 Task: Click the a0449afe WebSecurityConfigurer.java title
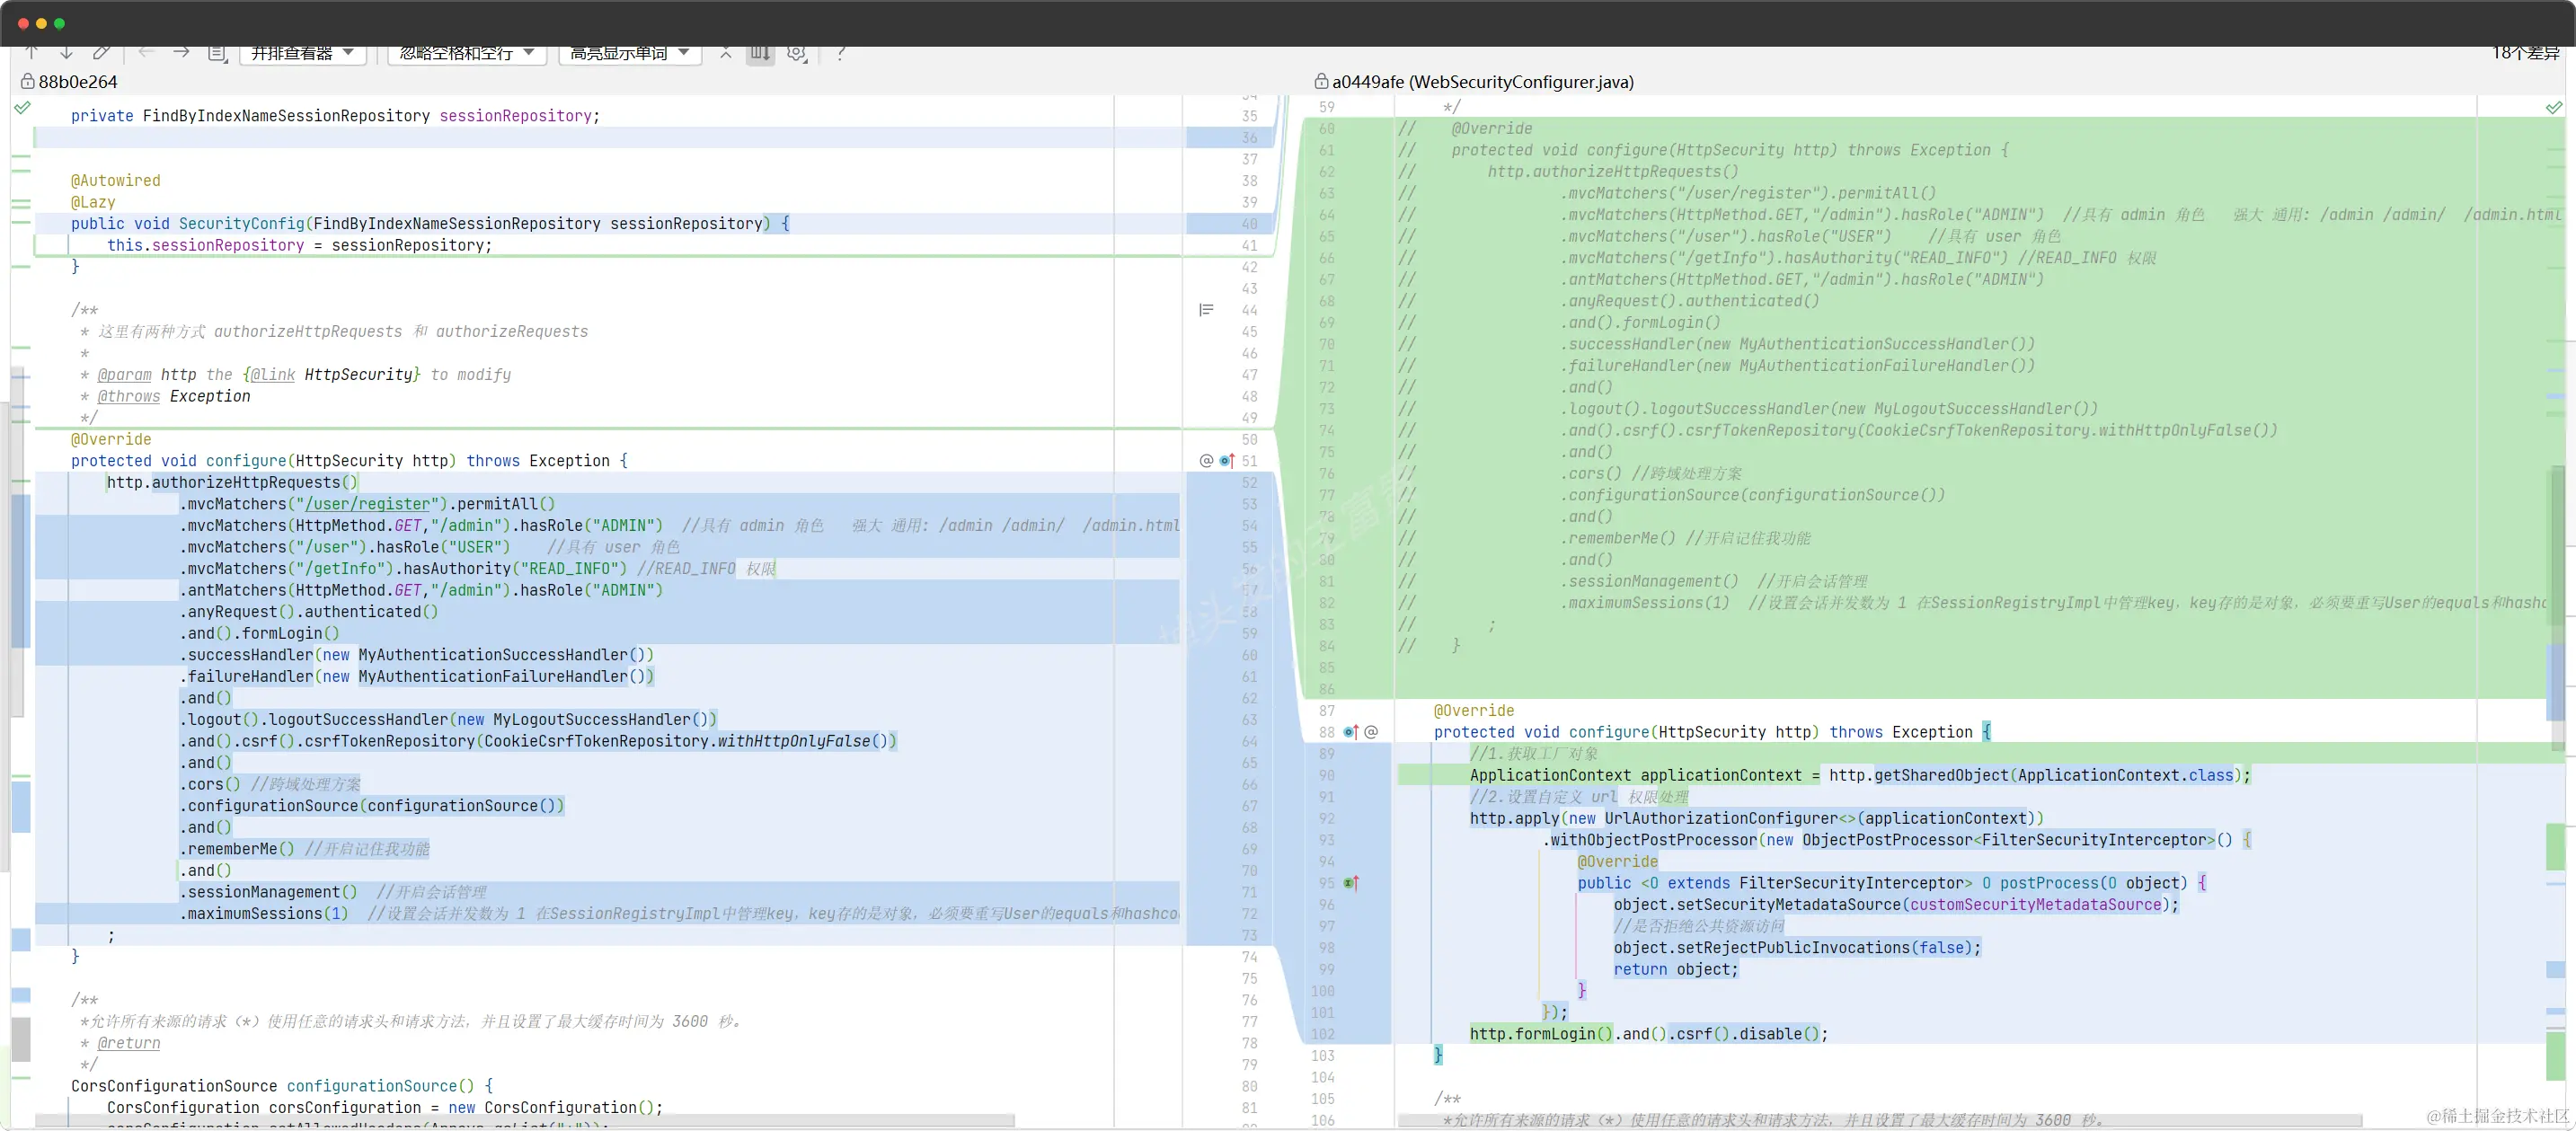point(1482,82)
